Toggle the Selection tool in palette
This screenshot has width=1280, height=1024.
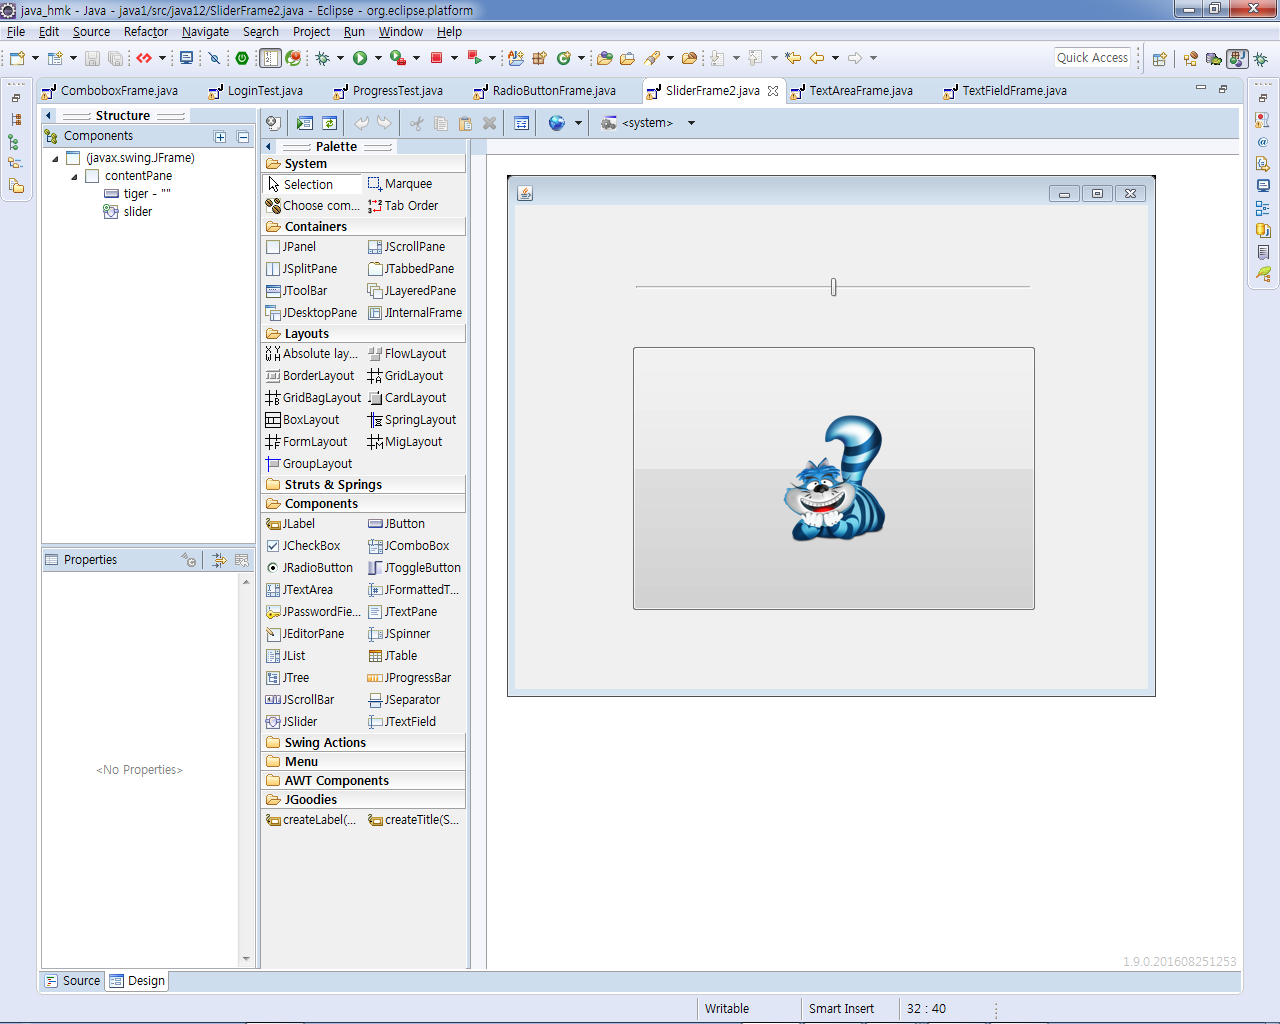click(312, 184)
